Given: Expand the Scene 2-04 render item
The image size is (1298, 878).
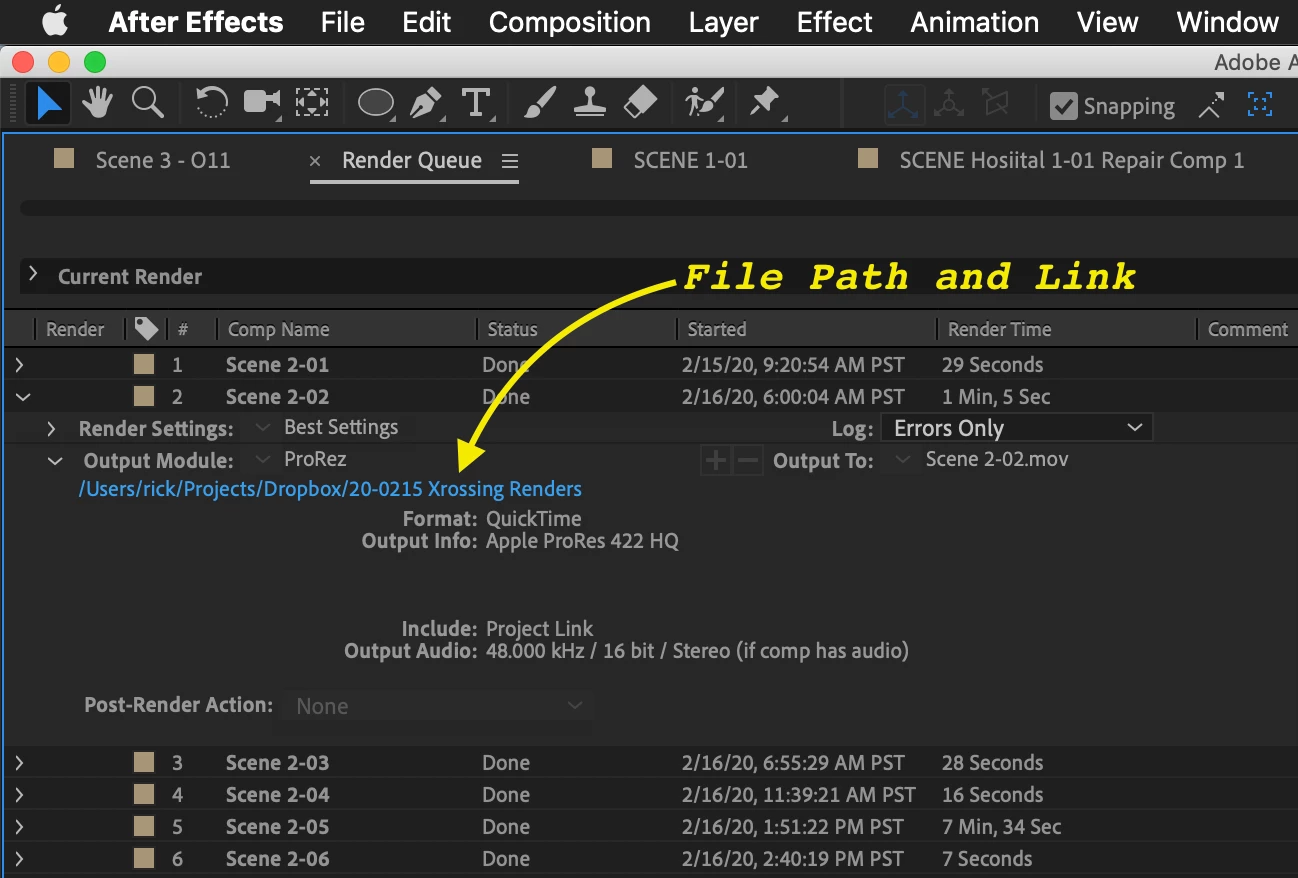Looking at the screenshot, I should pyautogui.click(x=20, y=795).
